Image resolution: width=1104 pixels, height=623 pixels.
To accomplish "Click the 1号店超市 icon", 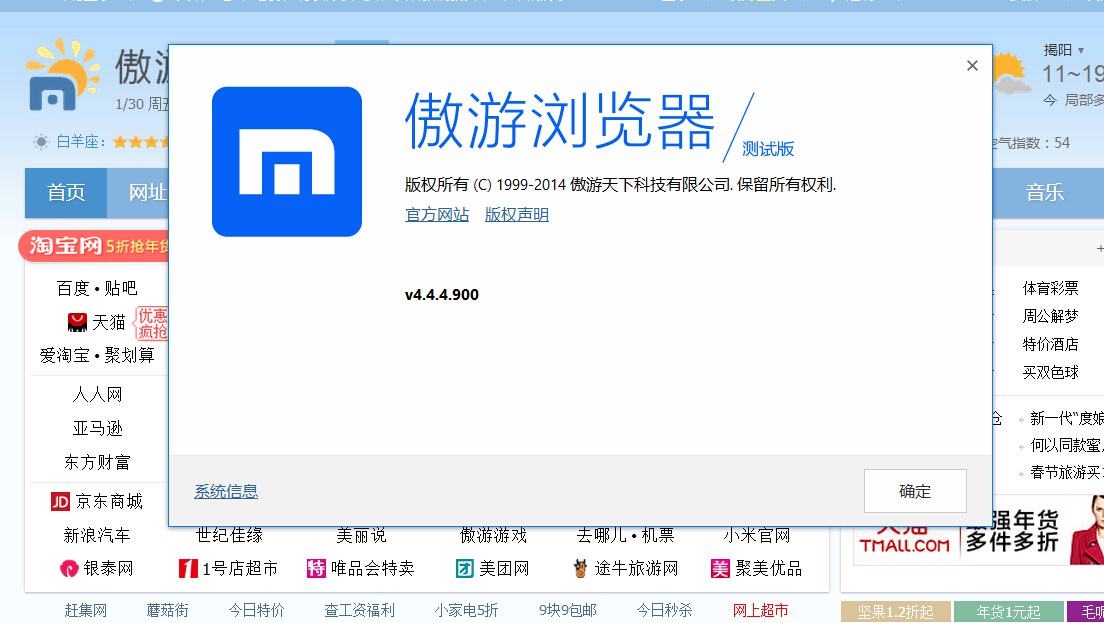I will 188,568.
